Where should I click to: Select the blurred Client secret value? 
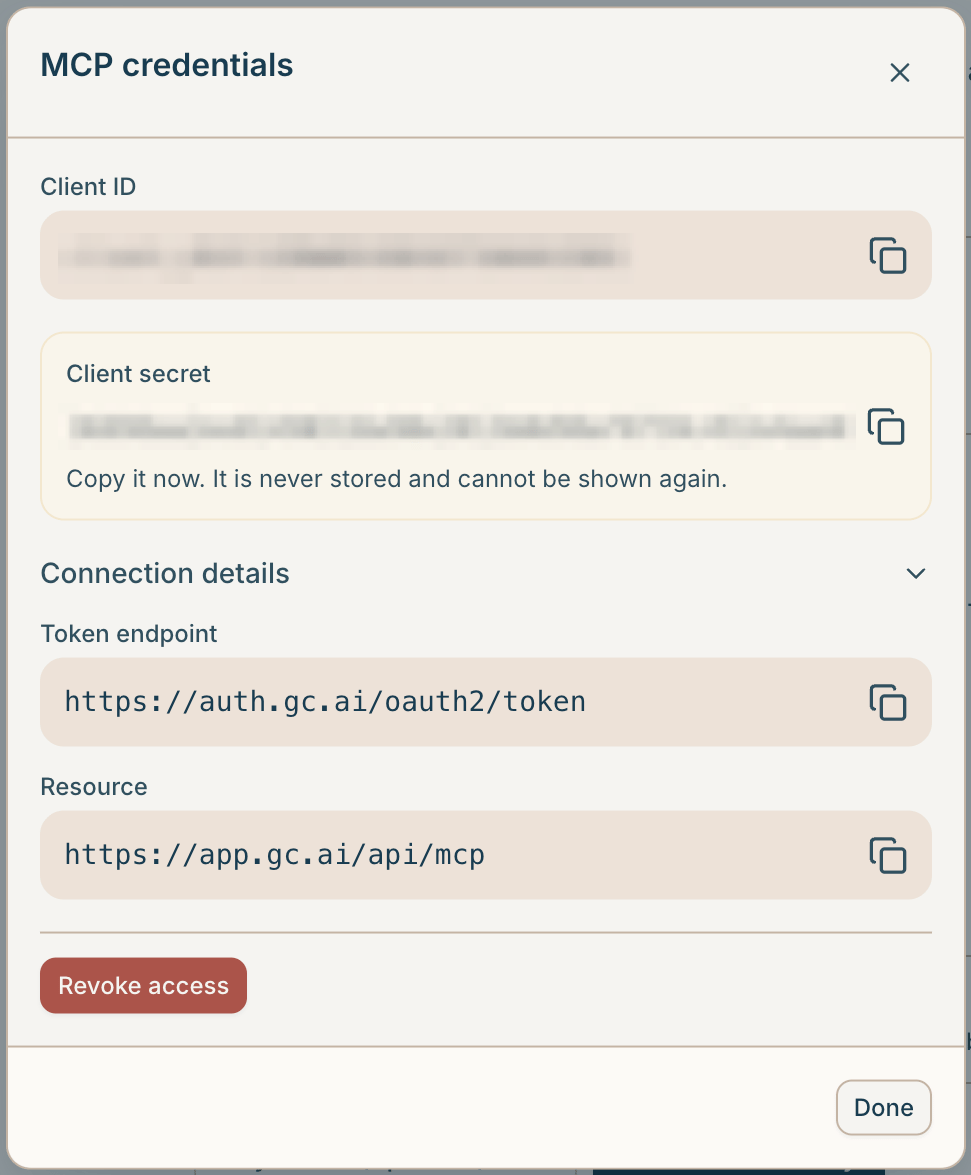[461, 426]
